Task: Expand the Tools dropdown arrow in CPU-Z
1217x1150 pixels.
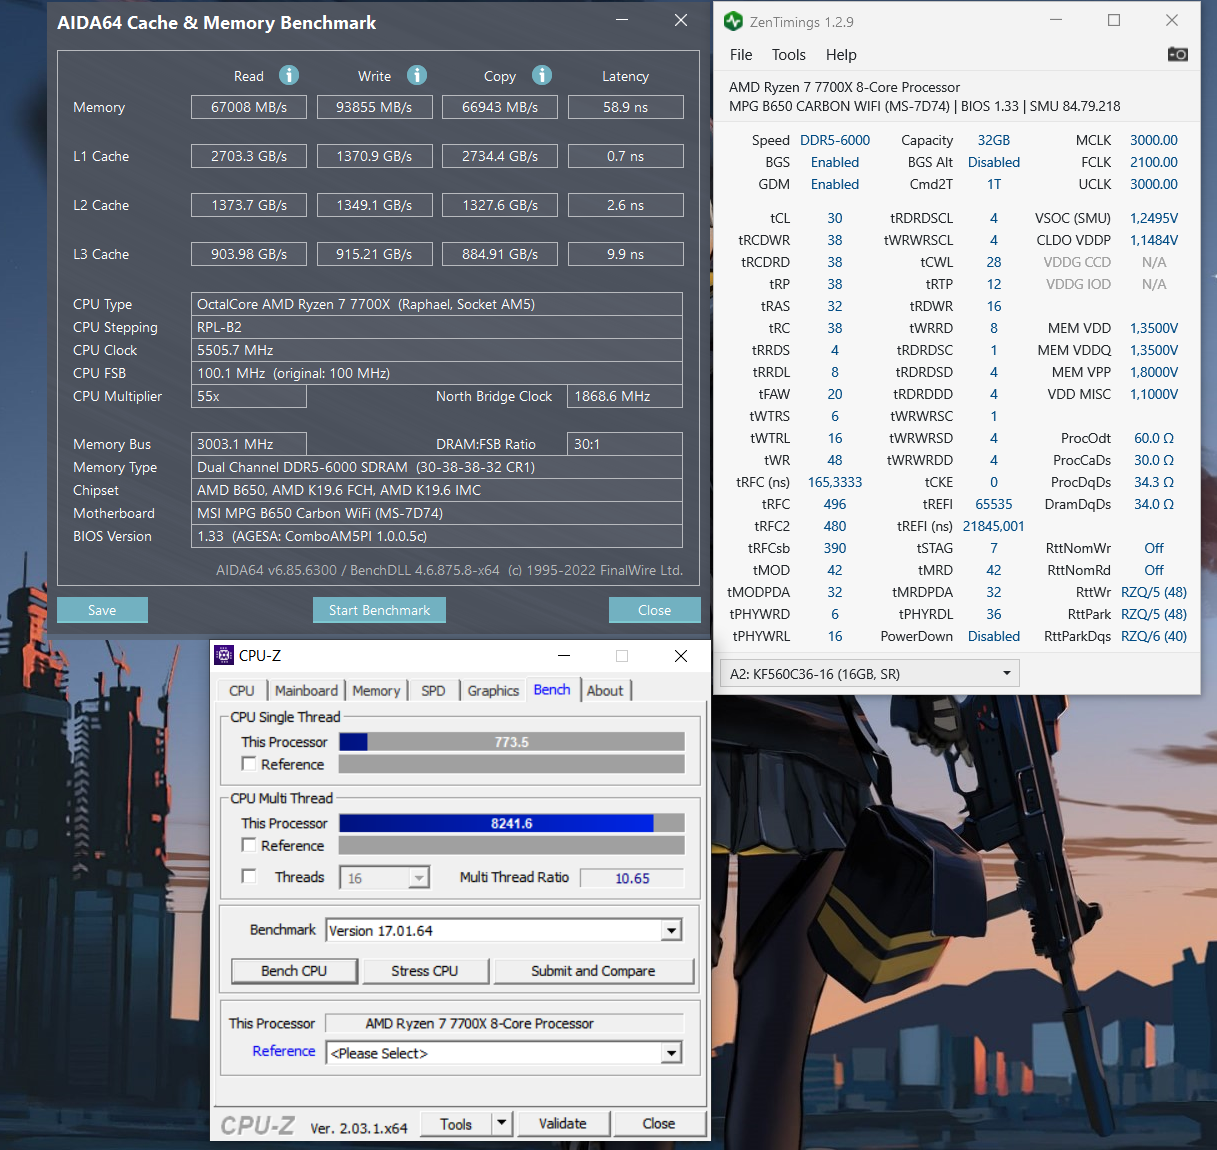Action: 502,1124
